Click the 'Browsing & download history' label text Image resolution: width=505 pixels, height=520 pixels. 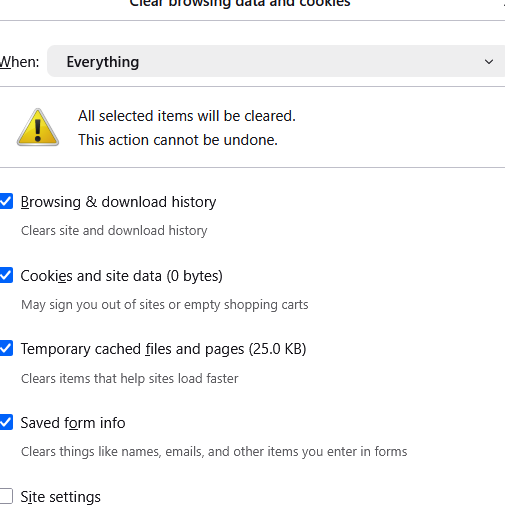tap(118, 202)
